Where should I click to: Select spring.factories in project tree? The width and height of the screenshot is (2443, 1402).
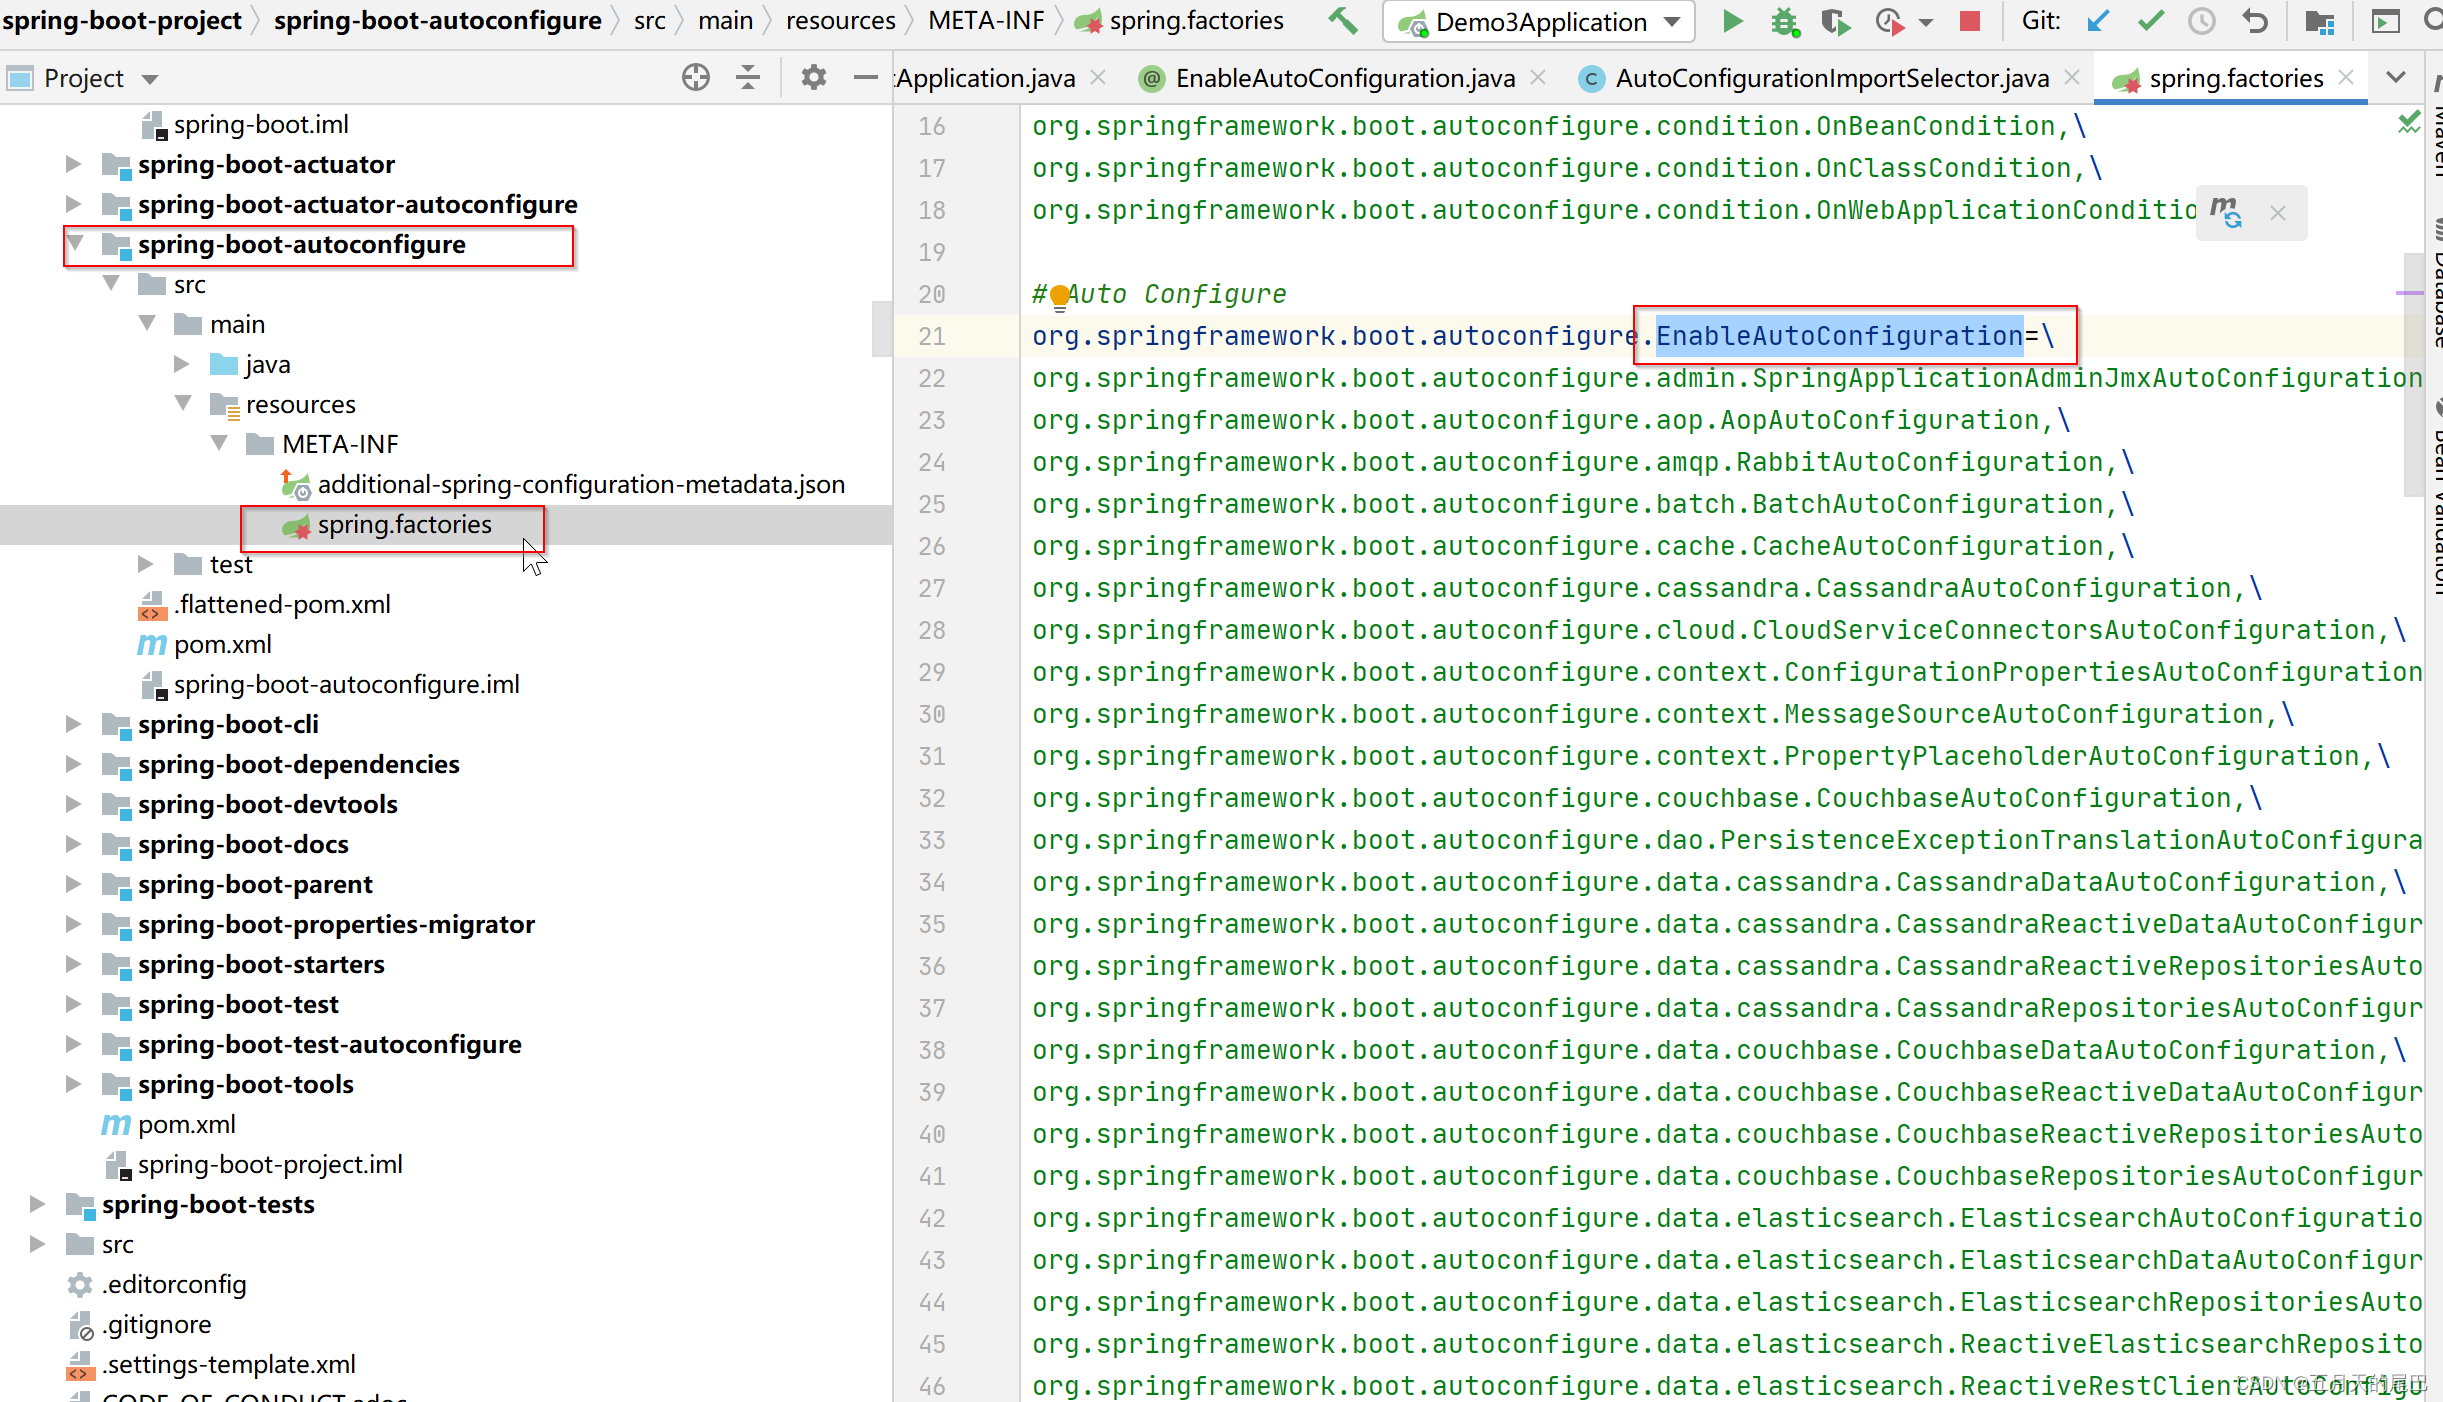pyautogui.click(x=404, y=525)
